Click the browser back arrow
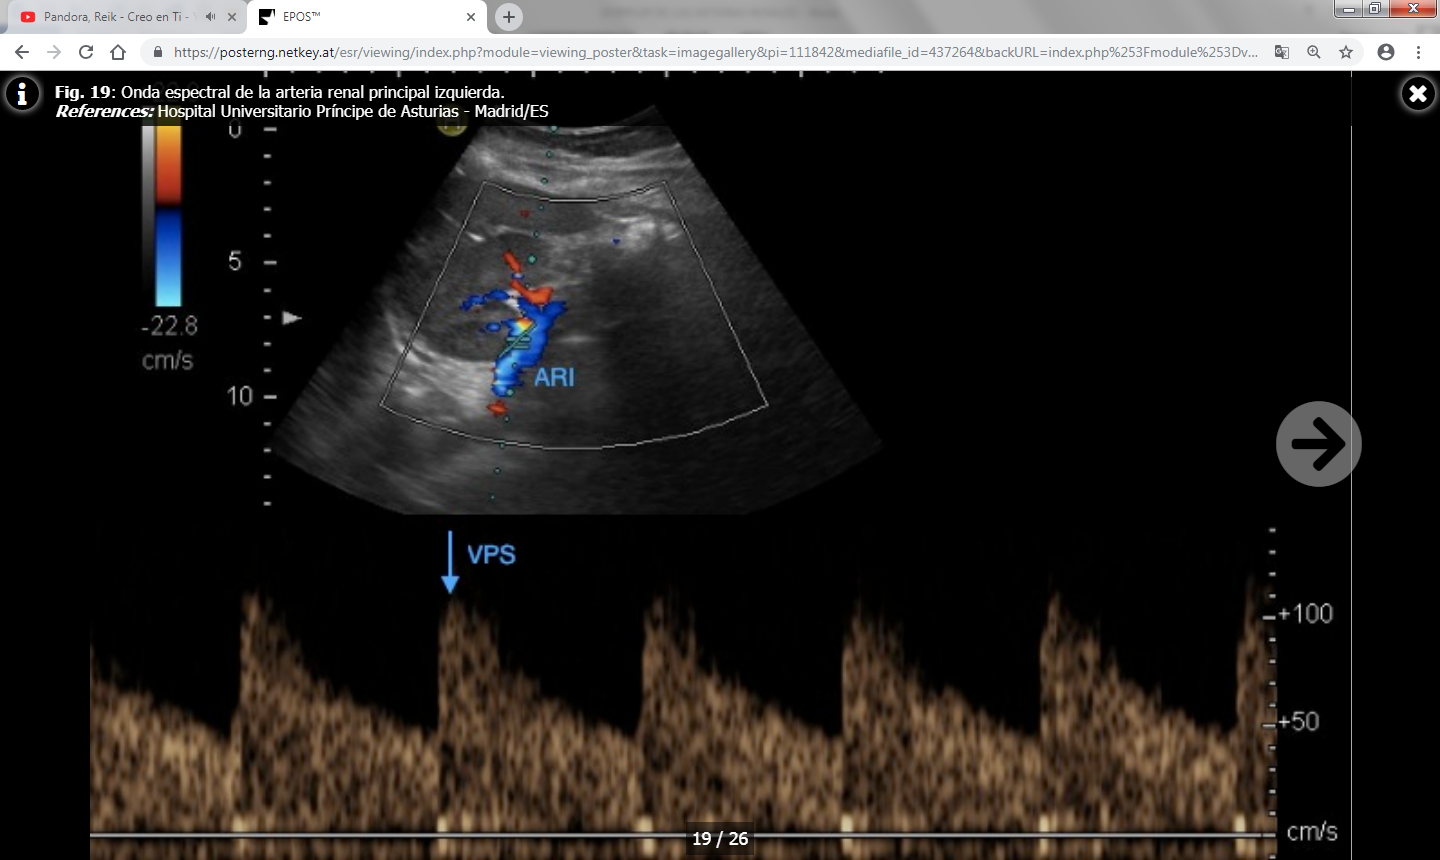Screen dimensions: 1440x860 pyautogui.click(x=22, y=52)
